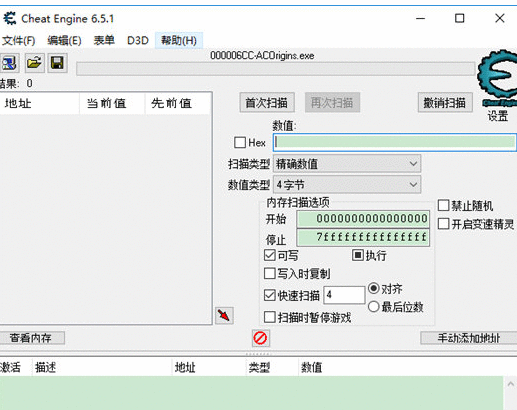
Task: Click the 开始 start address field
Action: point(363,219)
